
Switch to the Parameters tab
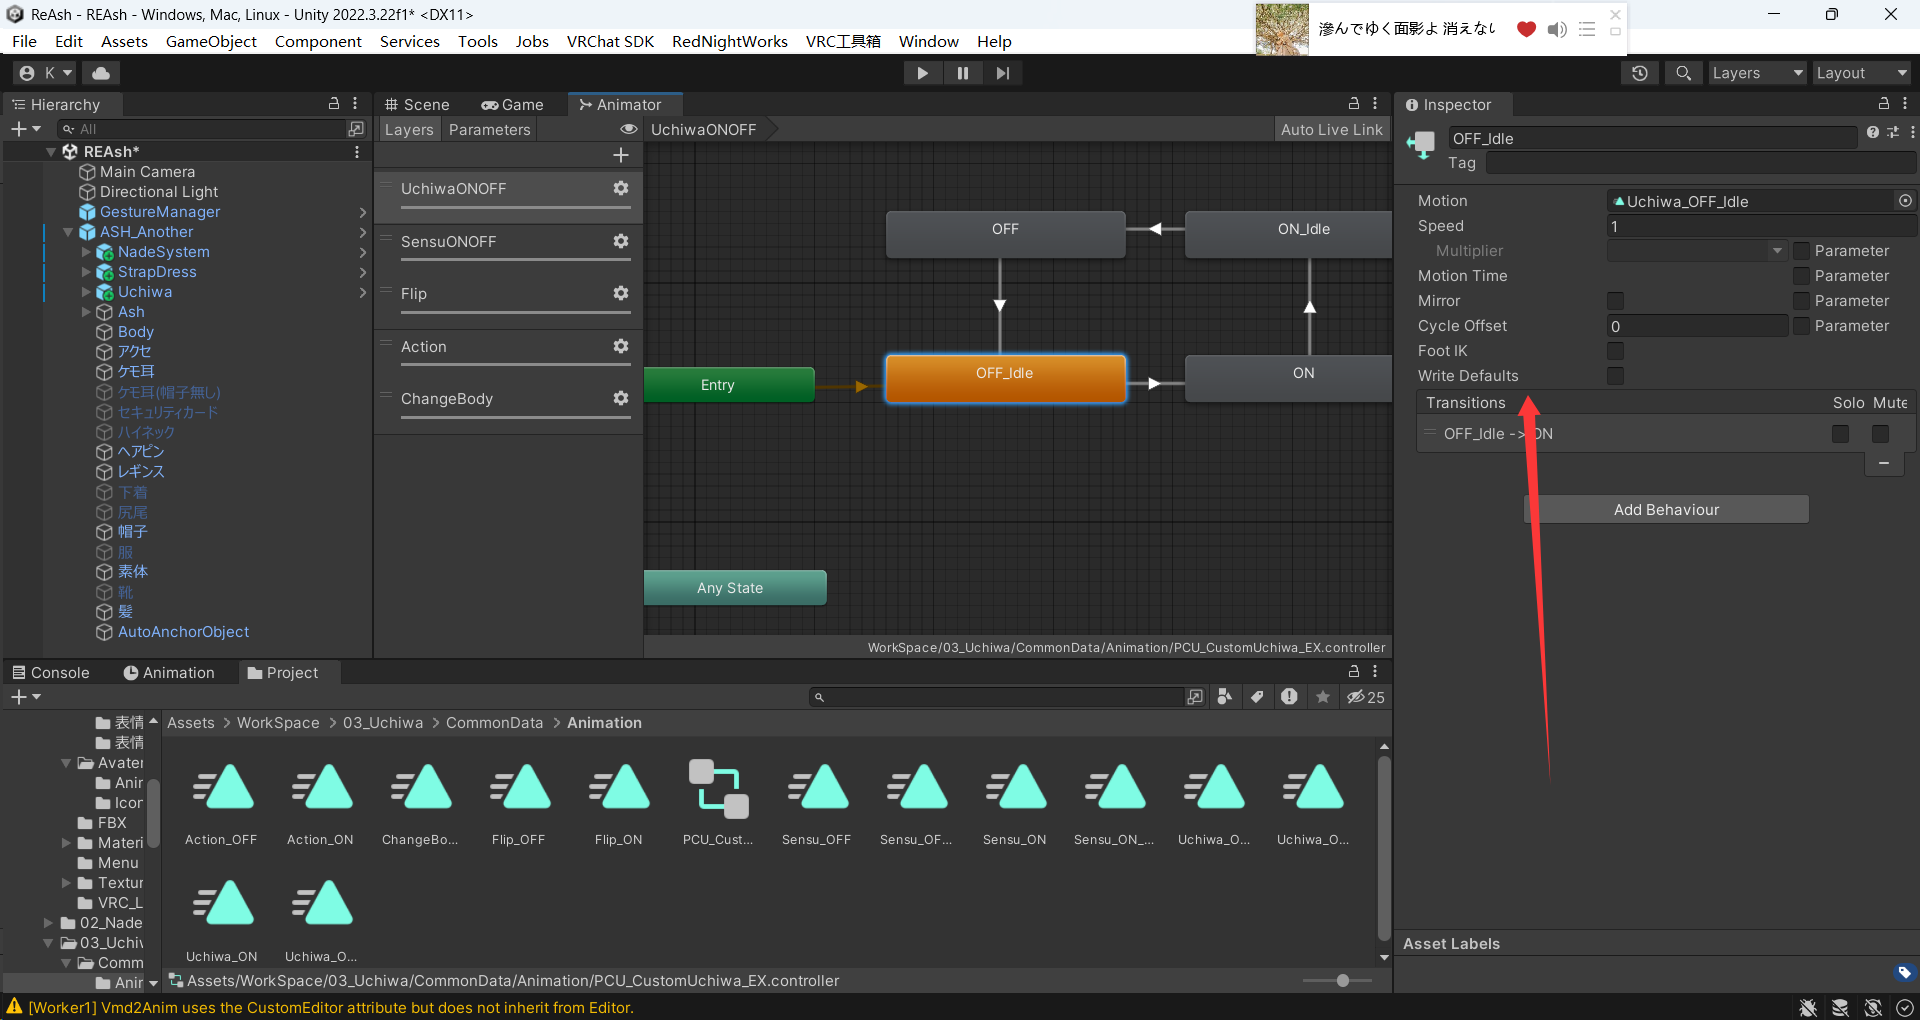point(489,130)
